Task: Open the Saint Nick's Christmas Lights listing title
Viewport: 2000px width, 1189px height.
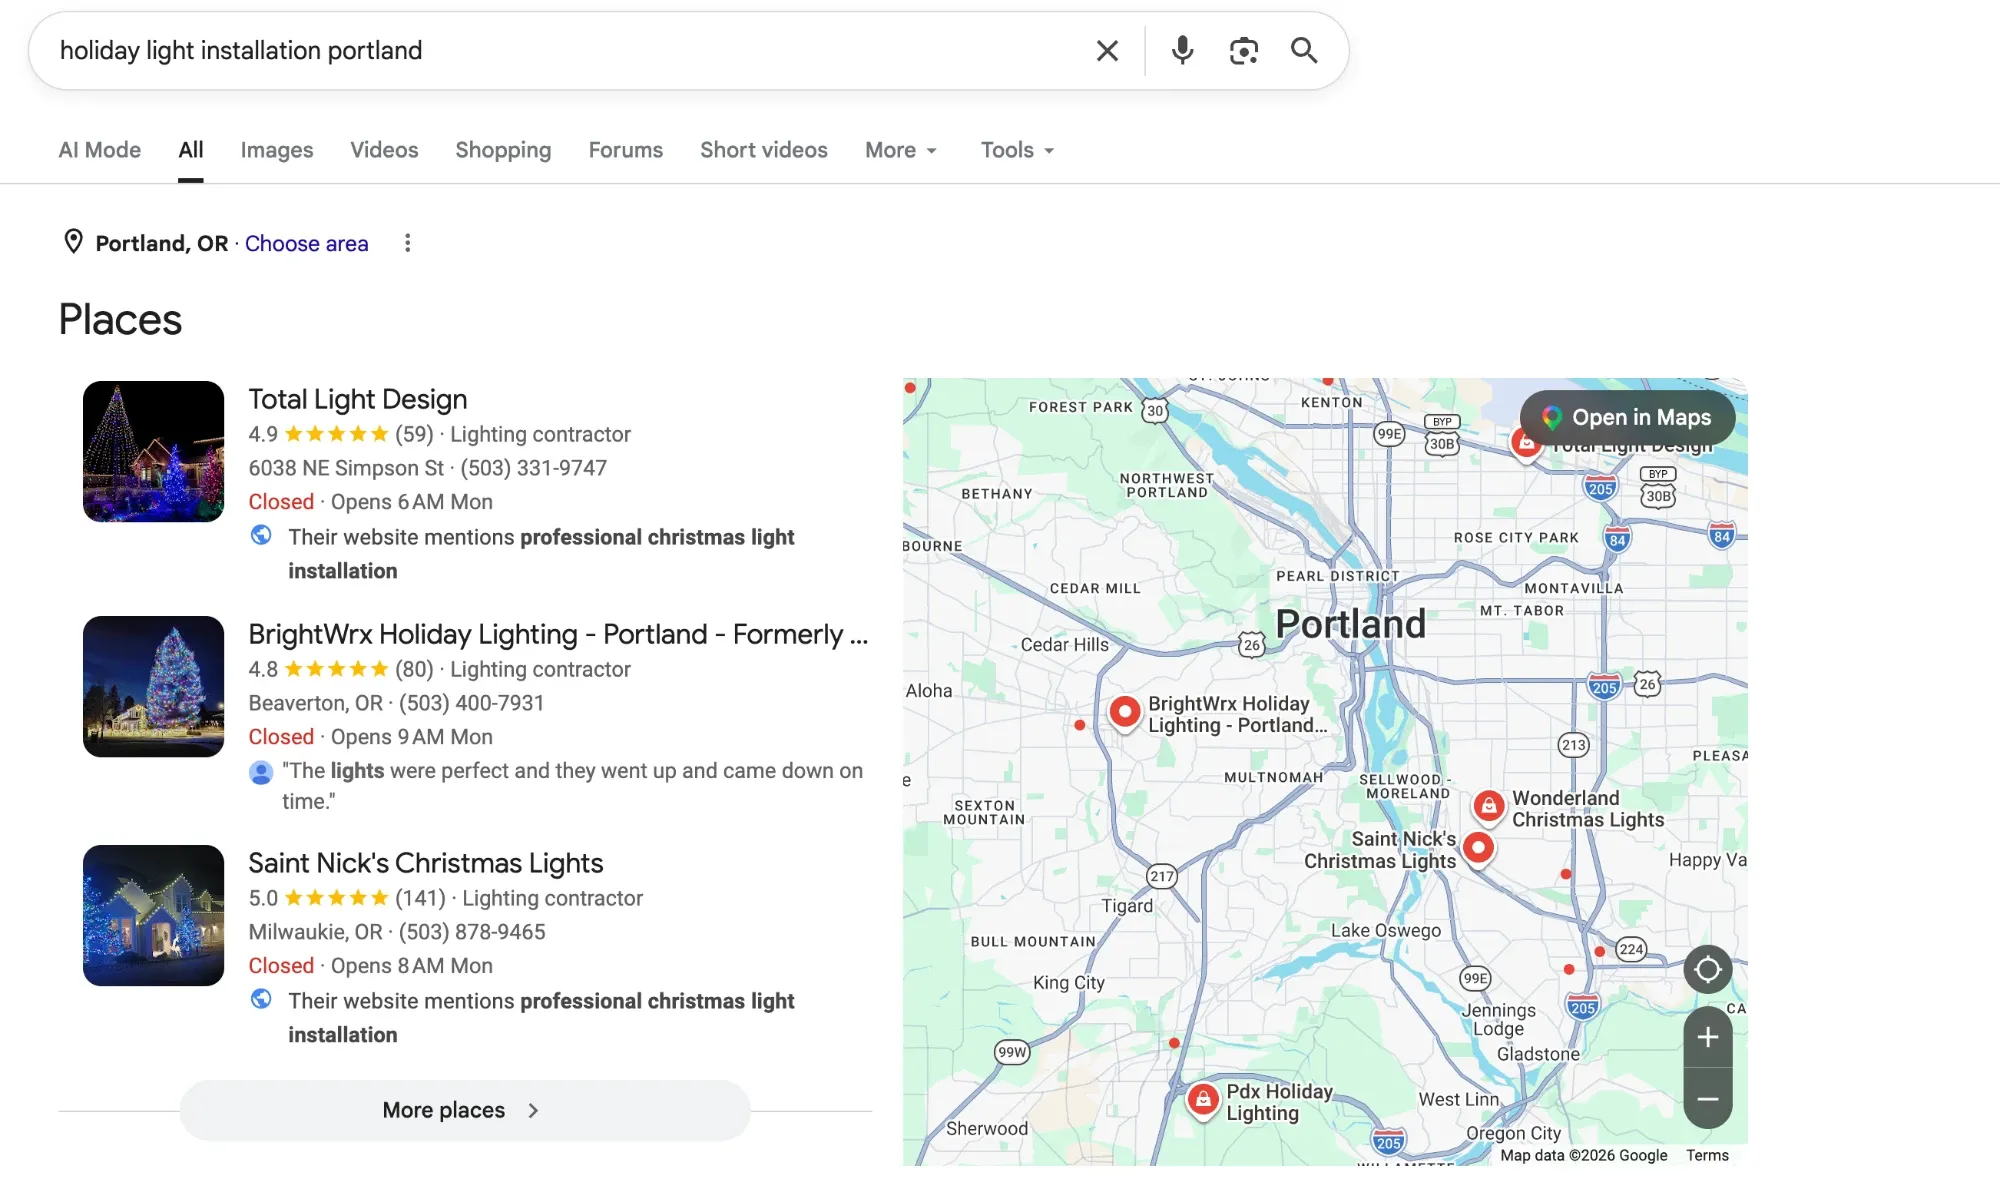Action: 425,863
